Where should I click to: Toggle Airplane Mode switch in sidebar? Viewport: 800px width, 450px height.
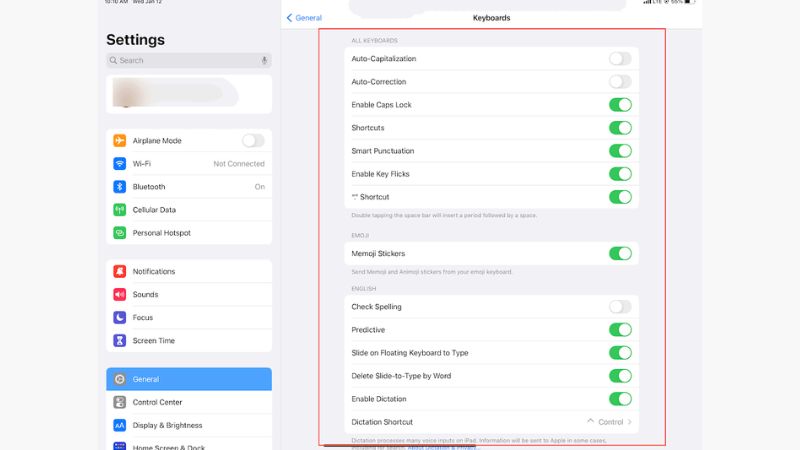tap(253, 141)
